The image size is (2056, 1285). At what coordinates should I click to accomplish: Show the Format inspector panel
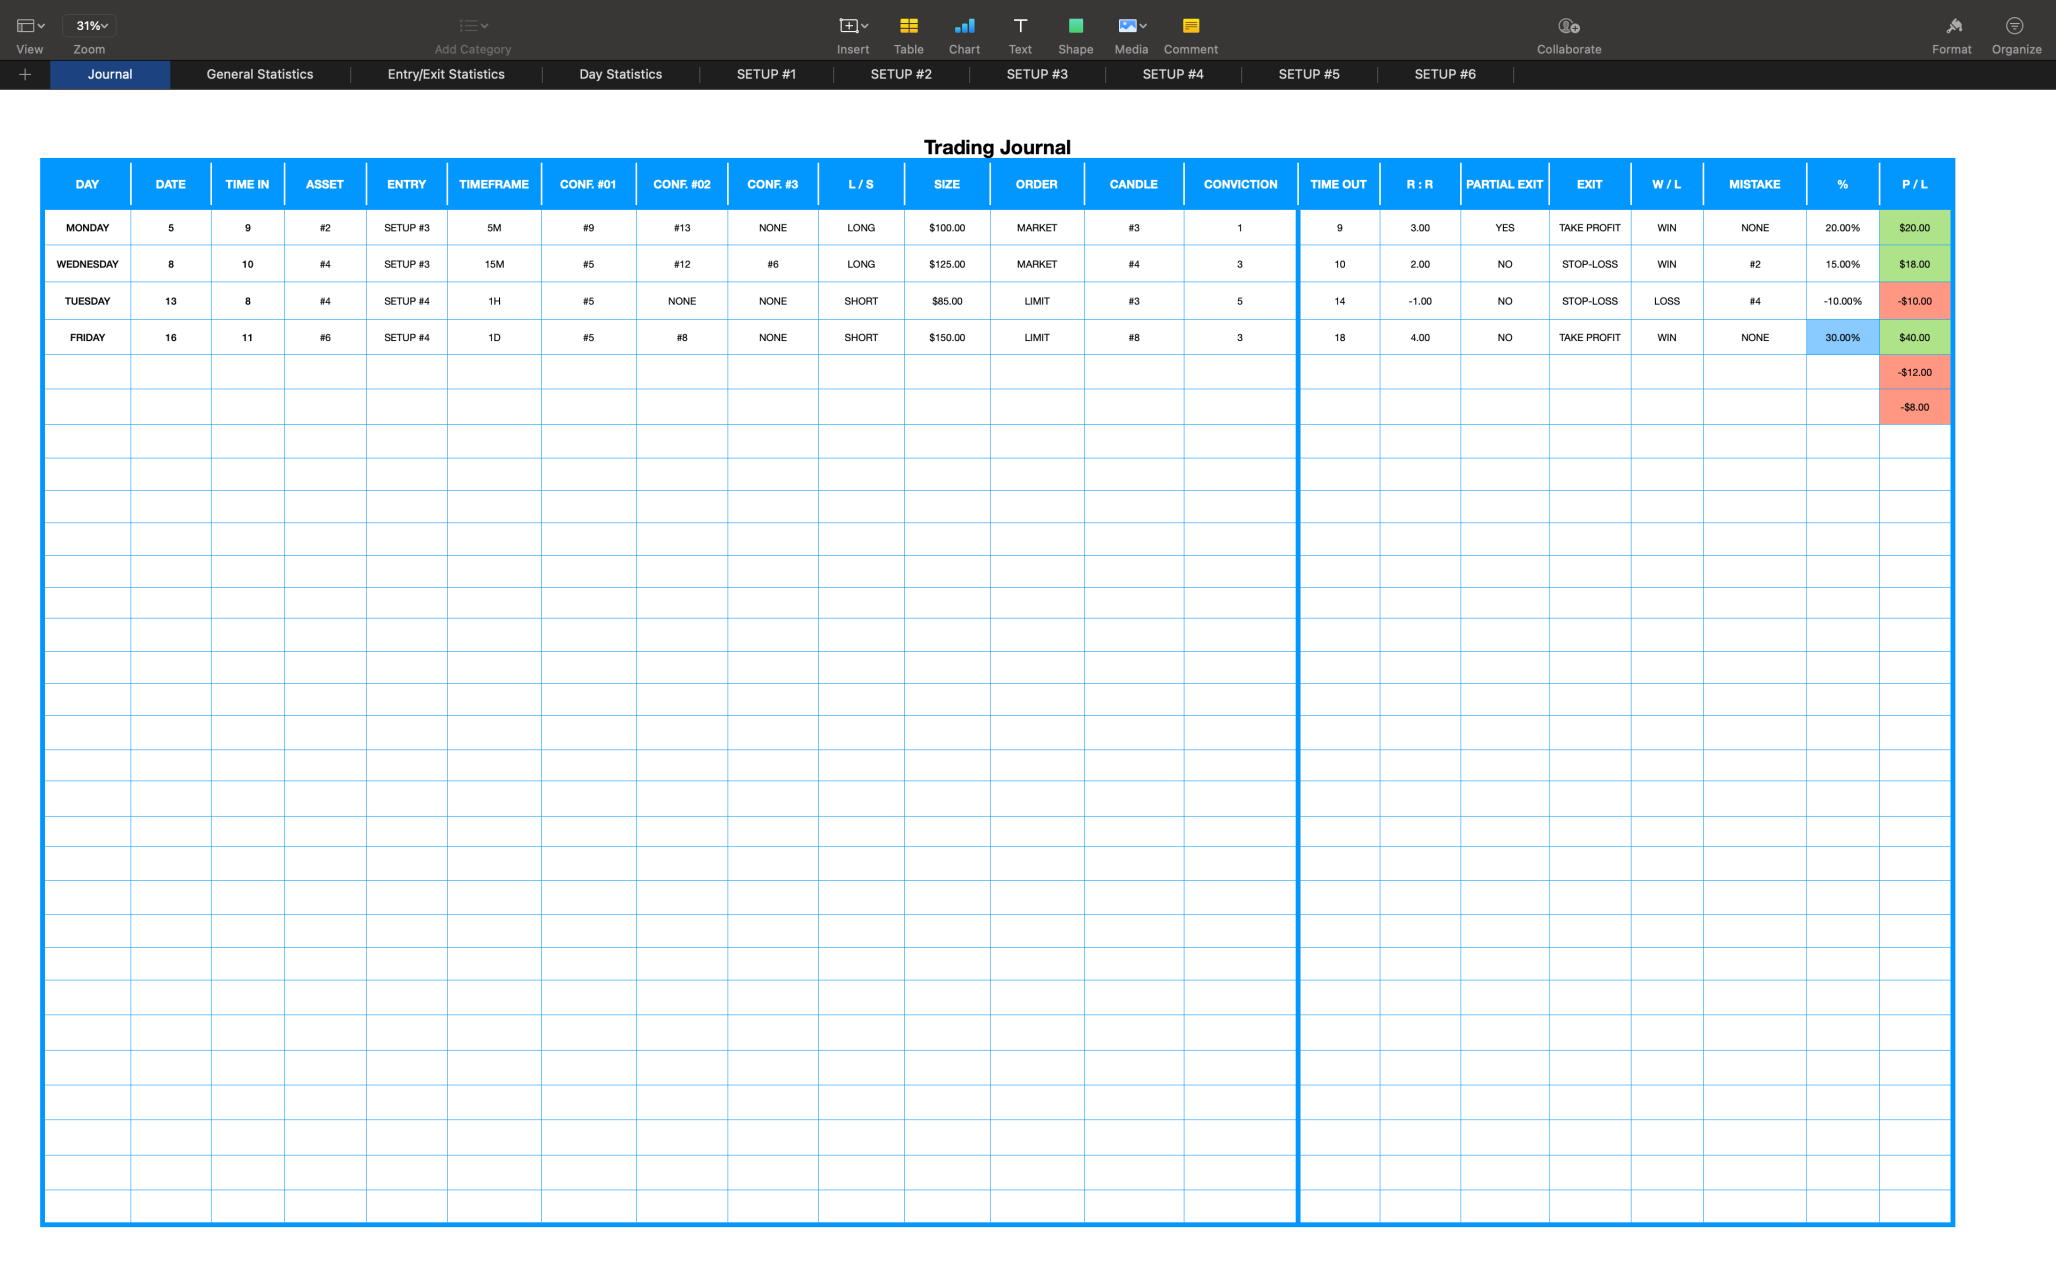1952,27
